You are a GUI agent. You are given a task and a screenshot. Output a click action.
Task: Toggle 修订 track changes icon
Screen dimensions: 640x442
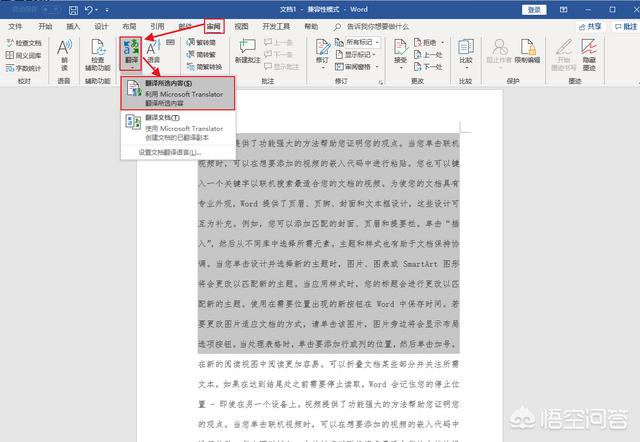point(322,48)
